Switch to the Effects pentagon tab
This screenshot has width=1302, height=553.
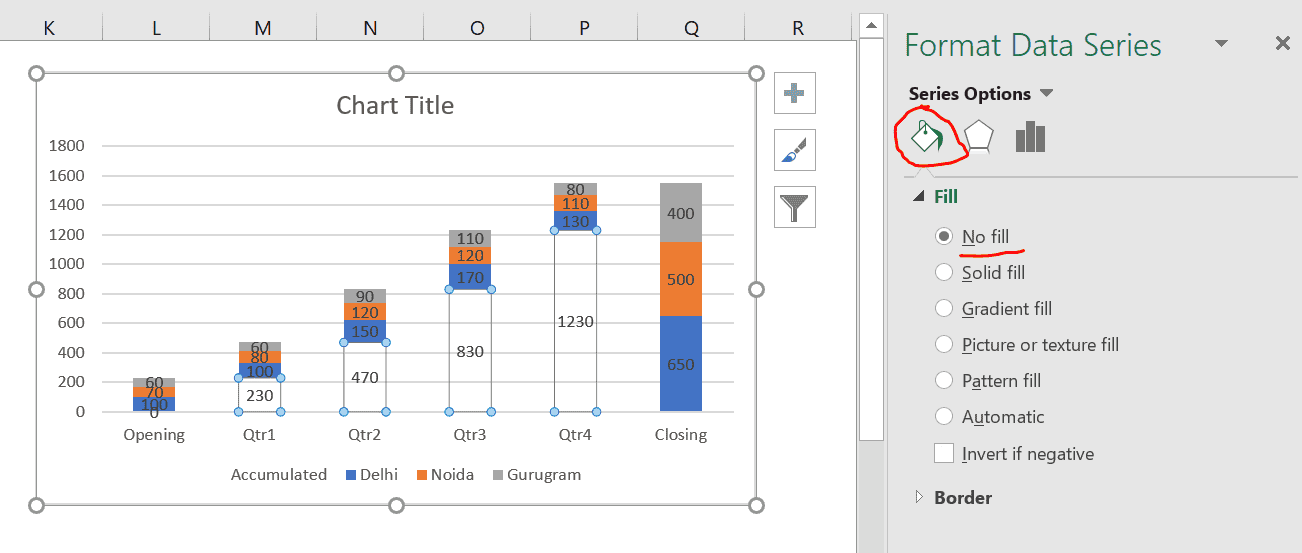click(977, 137)
